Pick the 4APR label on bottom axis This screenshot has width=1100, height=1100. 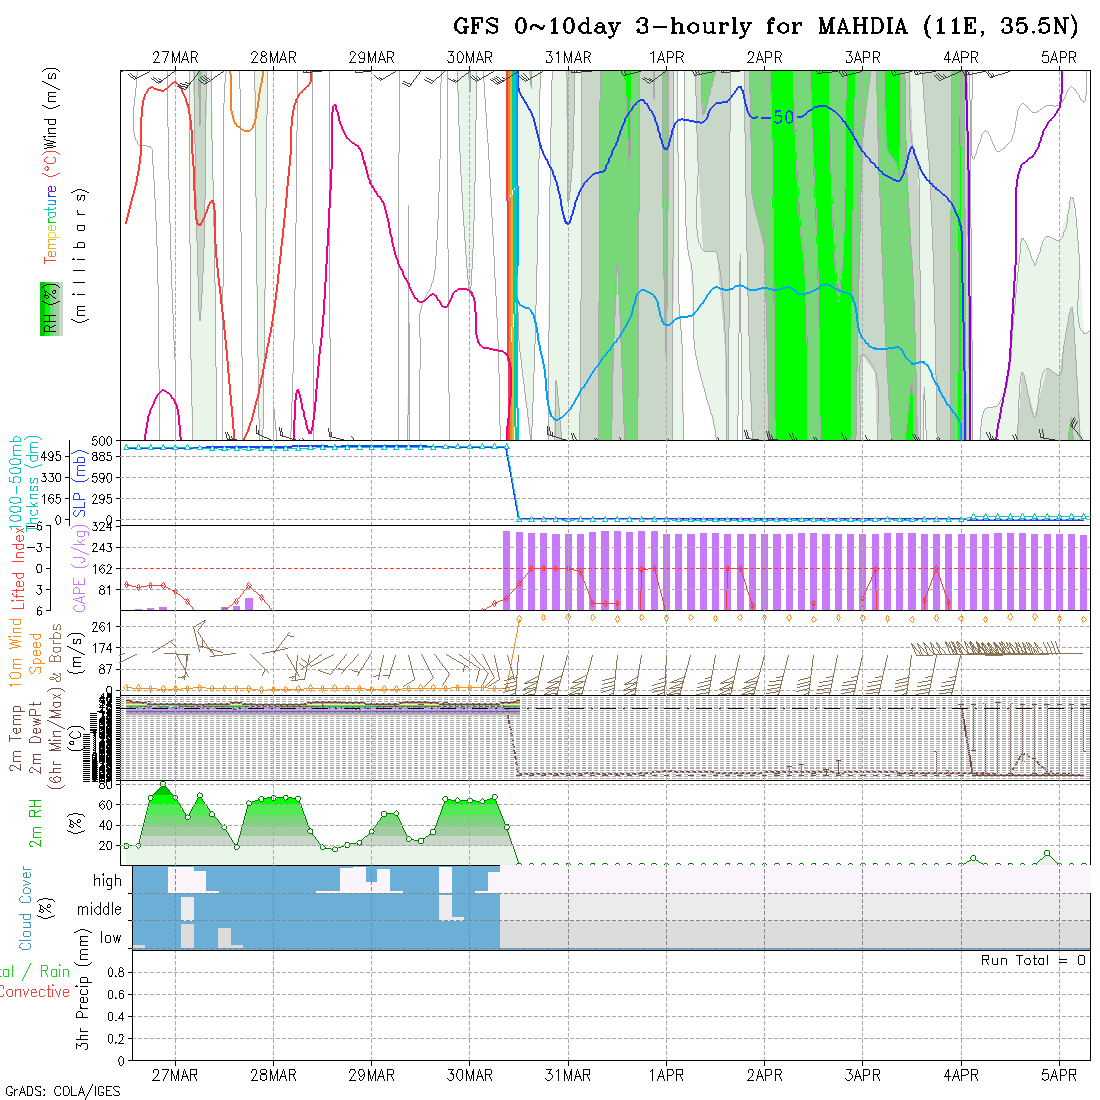click(961, 1075)
